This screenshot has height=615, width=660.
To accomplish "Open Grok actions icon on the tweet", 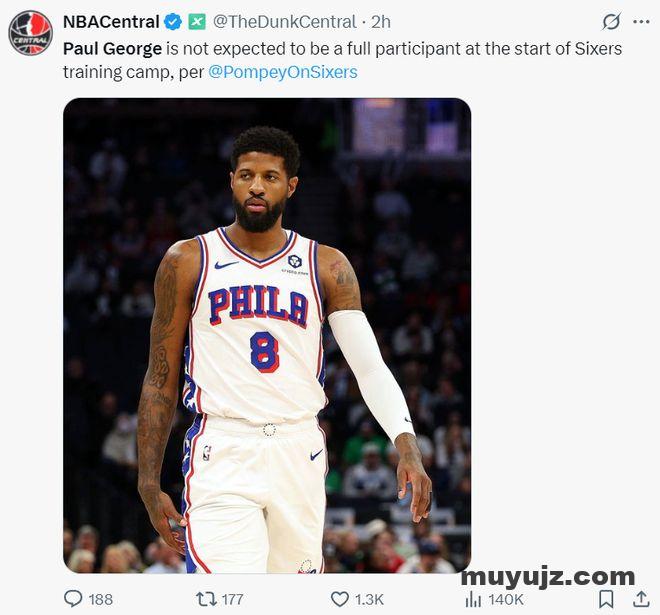I will [611, 22].
